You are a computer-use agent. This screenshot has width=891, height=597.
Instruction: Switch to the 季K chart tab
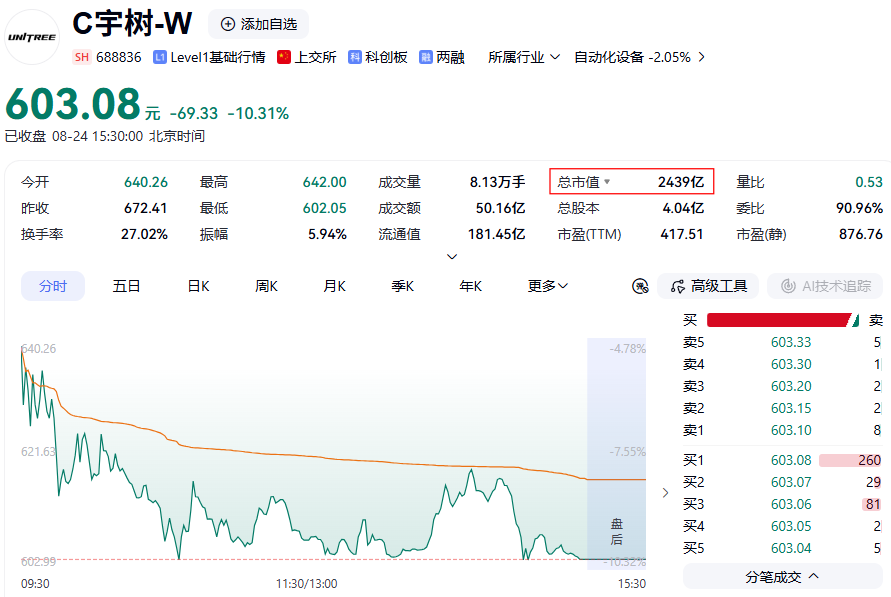(402, 286)
